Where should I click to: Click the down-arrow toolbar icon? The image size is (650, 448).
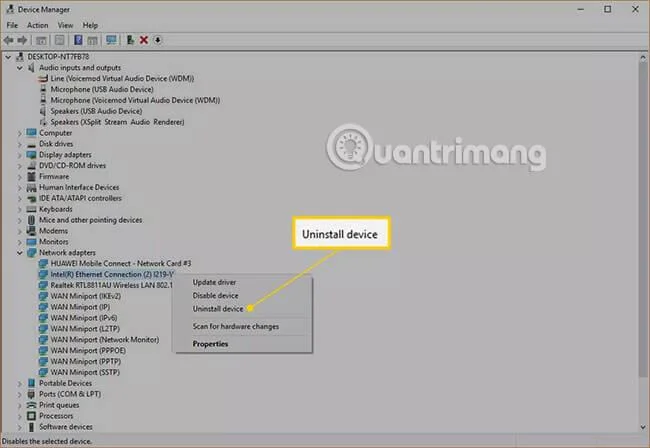[158, 40]
